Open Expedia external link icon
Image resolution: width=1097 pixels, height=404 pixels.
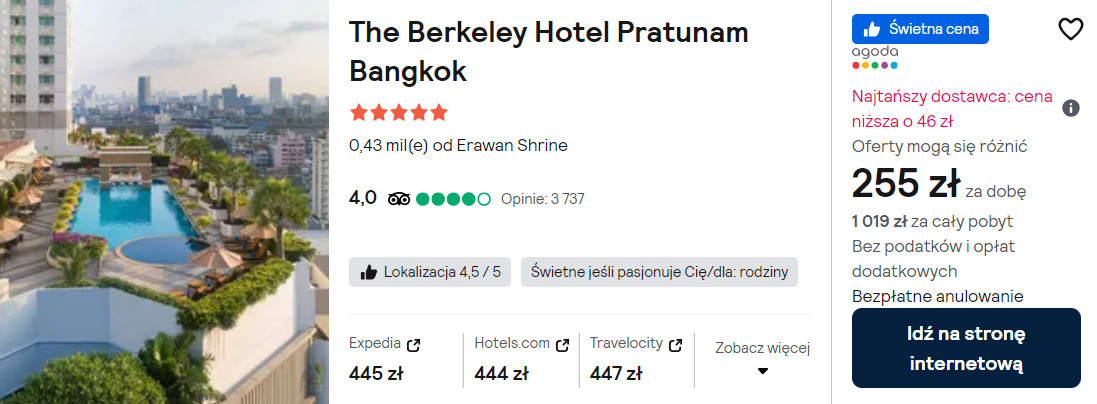[414, 345]
